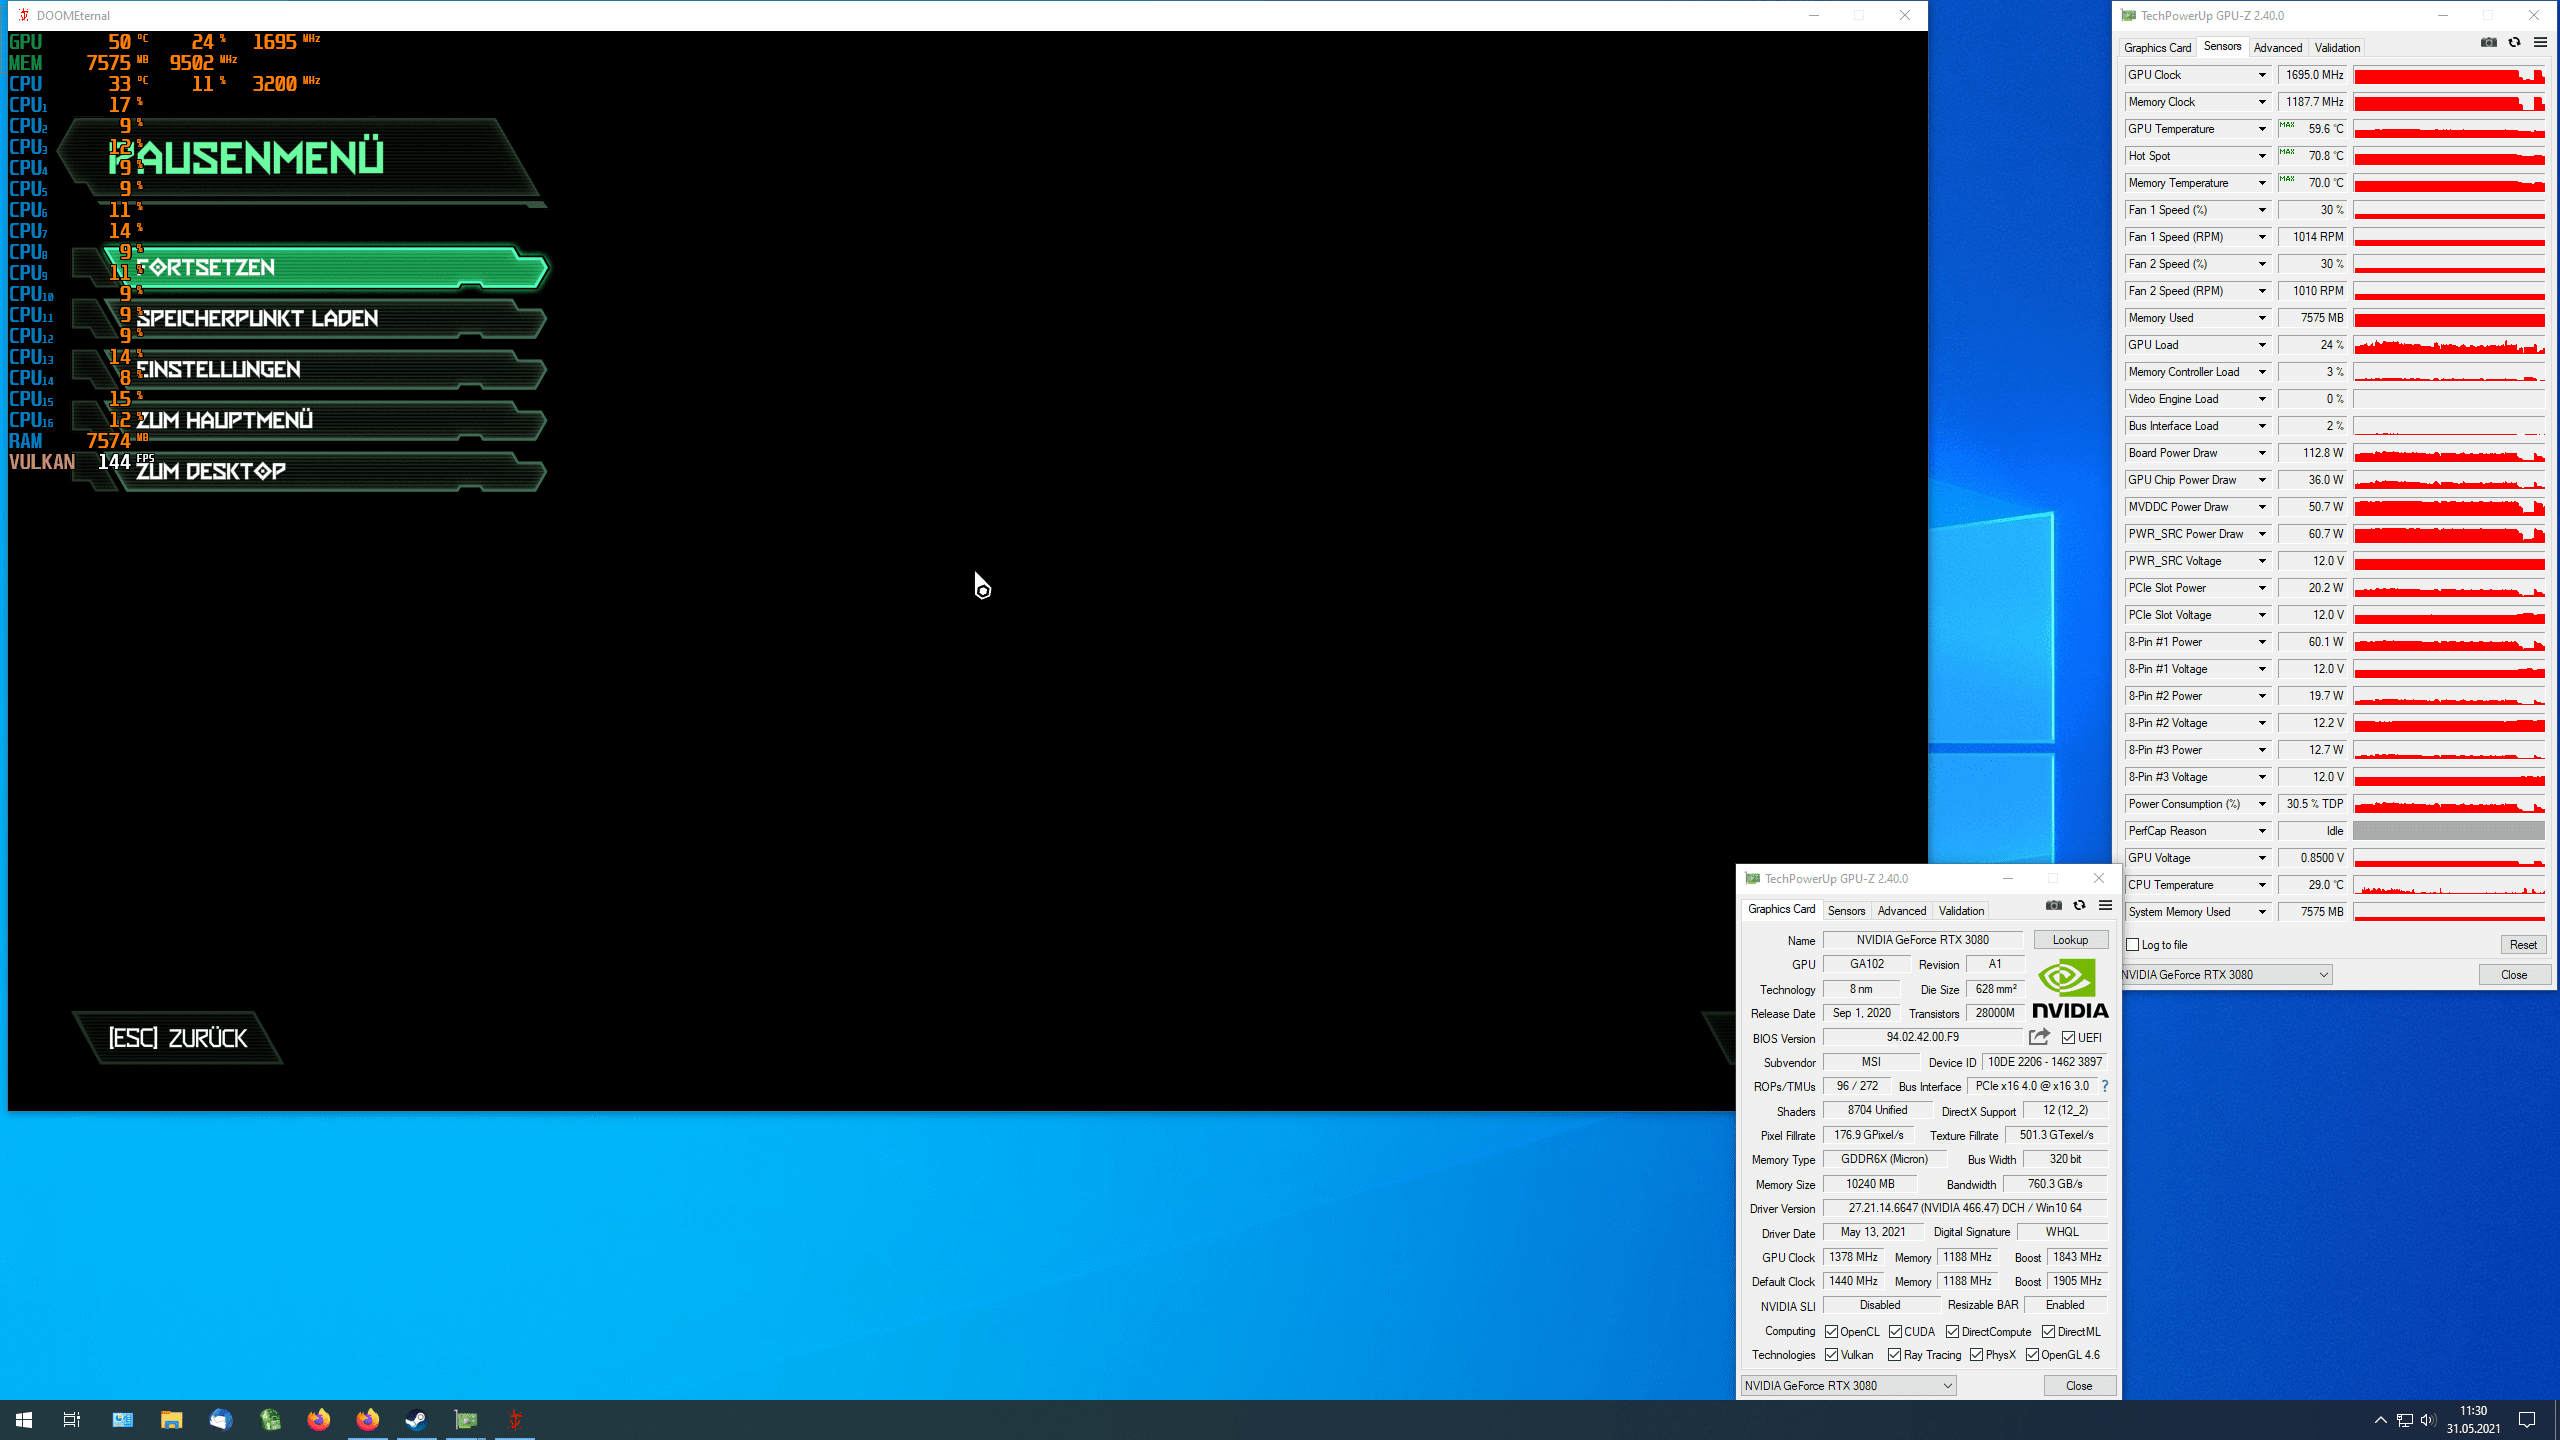2560x1440 pixels.
Task: Toggle the Vulkan checkbox
Action: point(1832,1356)
